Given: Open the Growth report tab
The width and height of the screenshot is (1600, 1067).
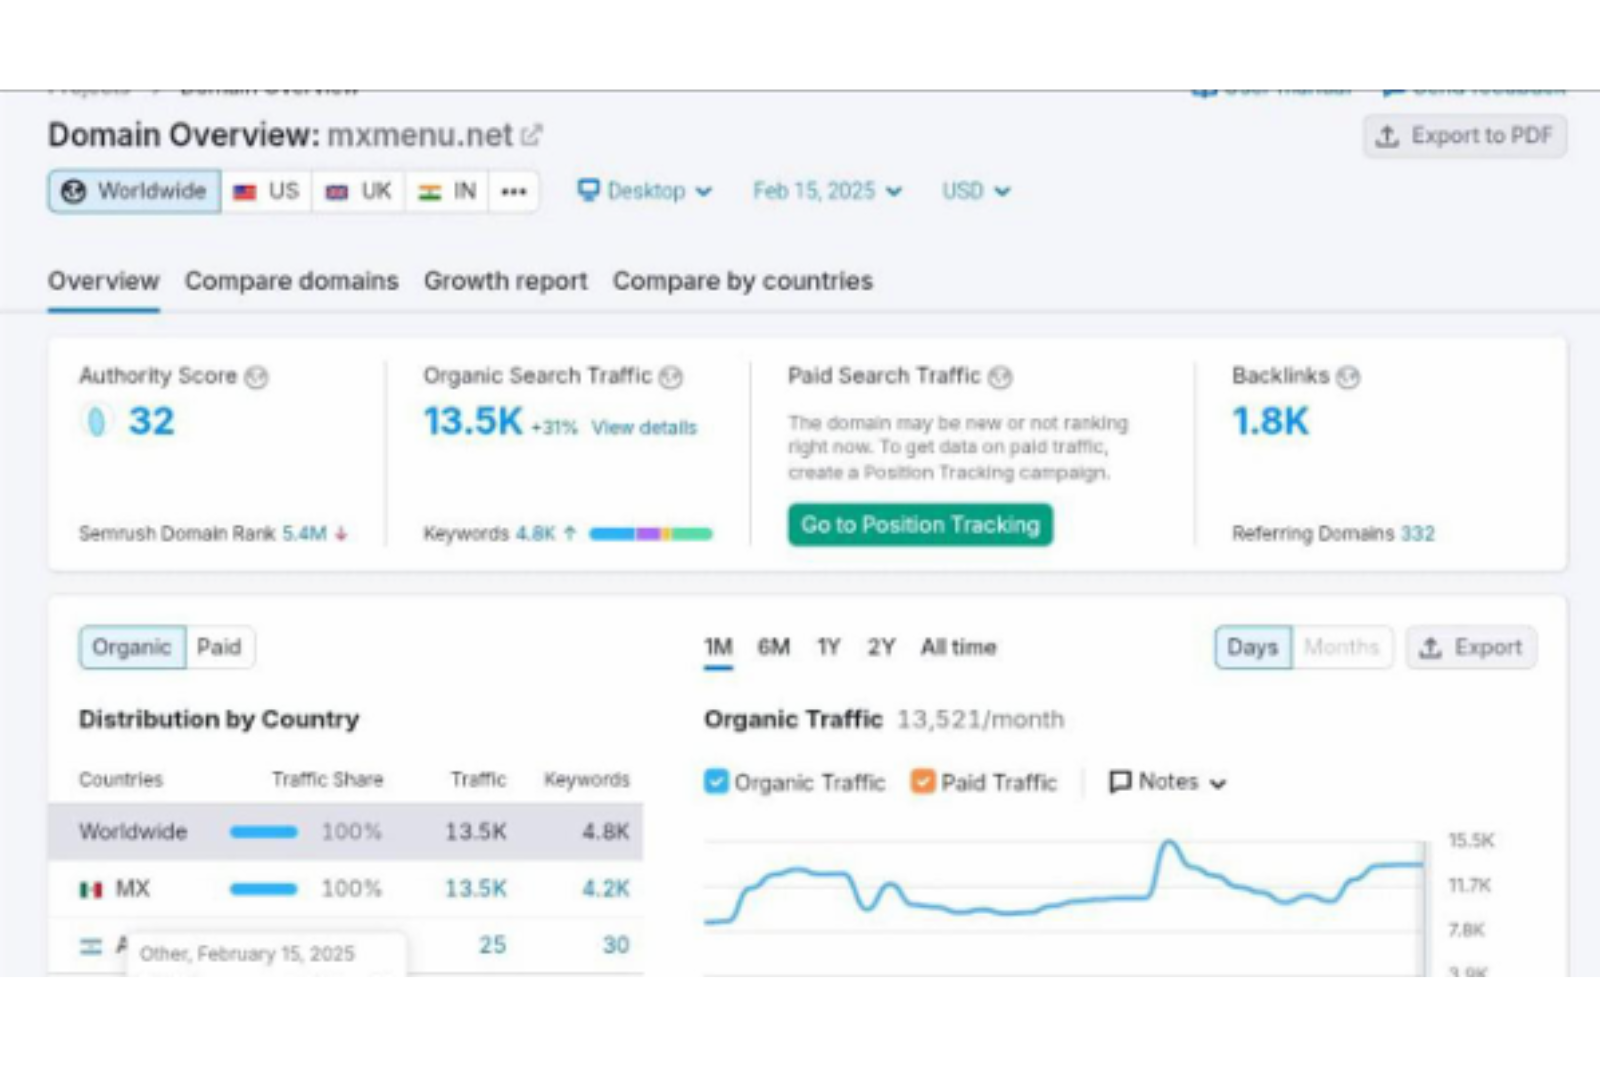Looking at the screenshot, I should 505,281.
